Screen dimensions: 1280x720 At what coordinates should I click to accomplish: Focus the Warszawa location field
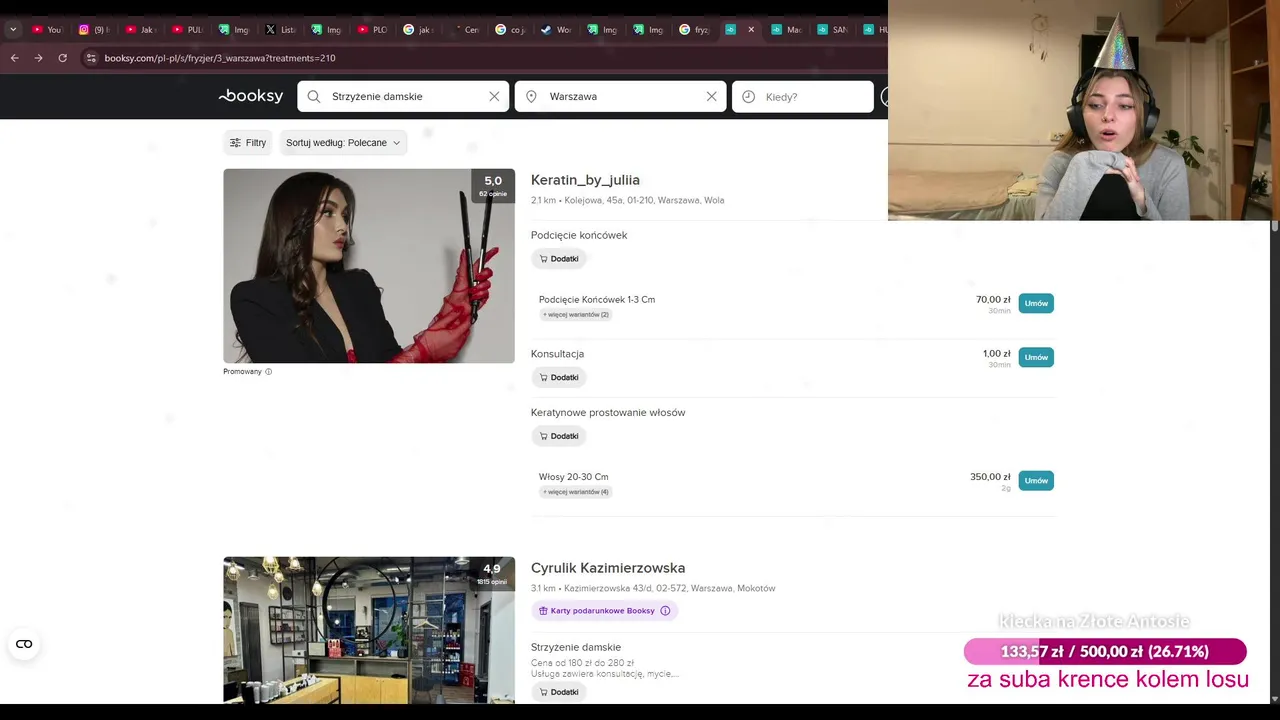(x=620, y=97)
